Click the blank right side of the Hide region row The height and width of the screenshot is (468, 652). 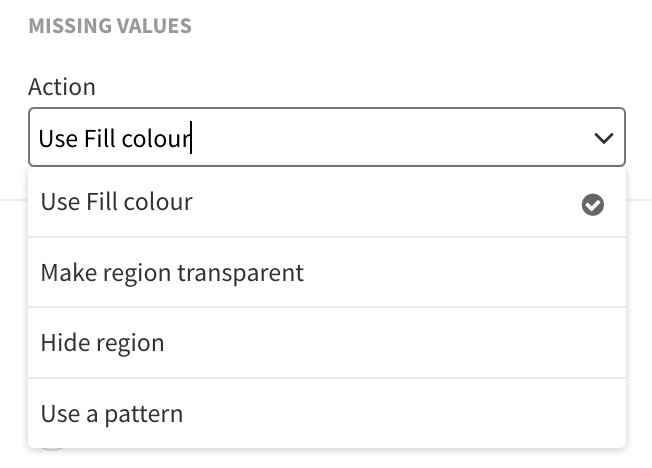click(x=395, y=343)
